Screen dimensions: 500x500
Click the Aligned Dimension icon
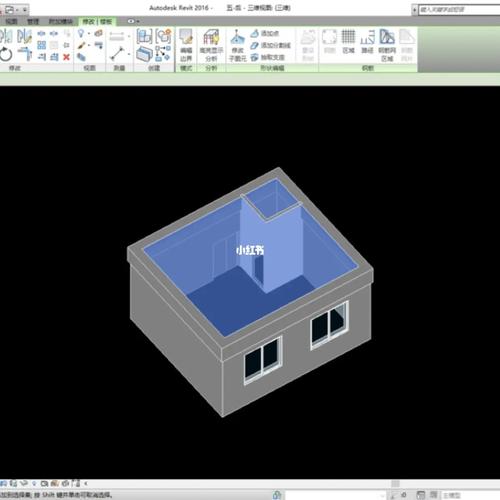tap(117, 36)
